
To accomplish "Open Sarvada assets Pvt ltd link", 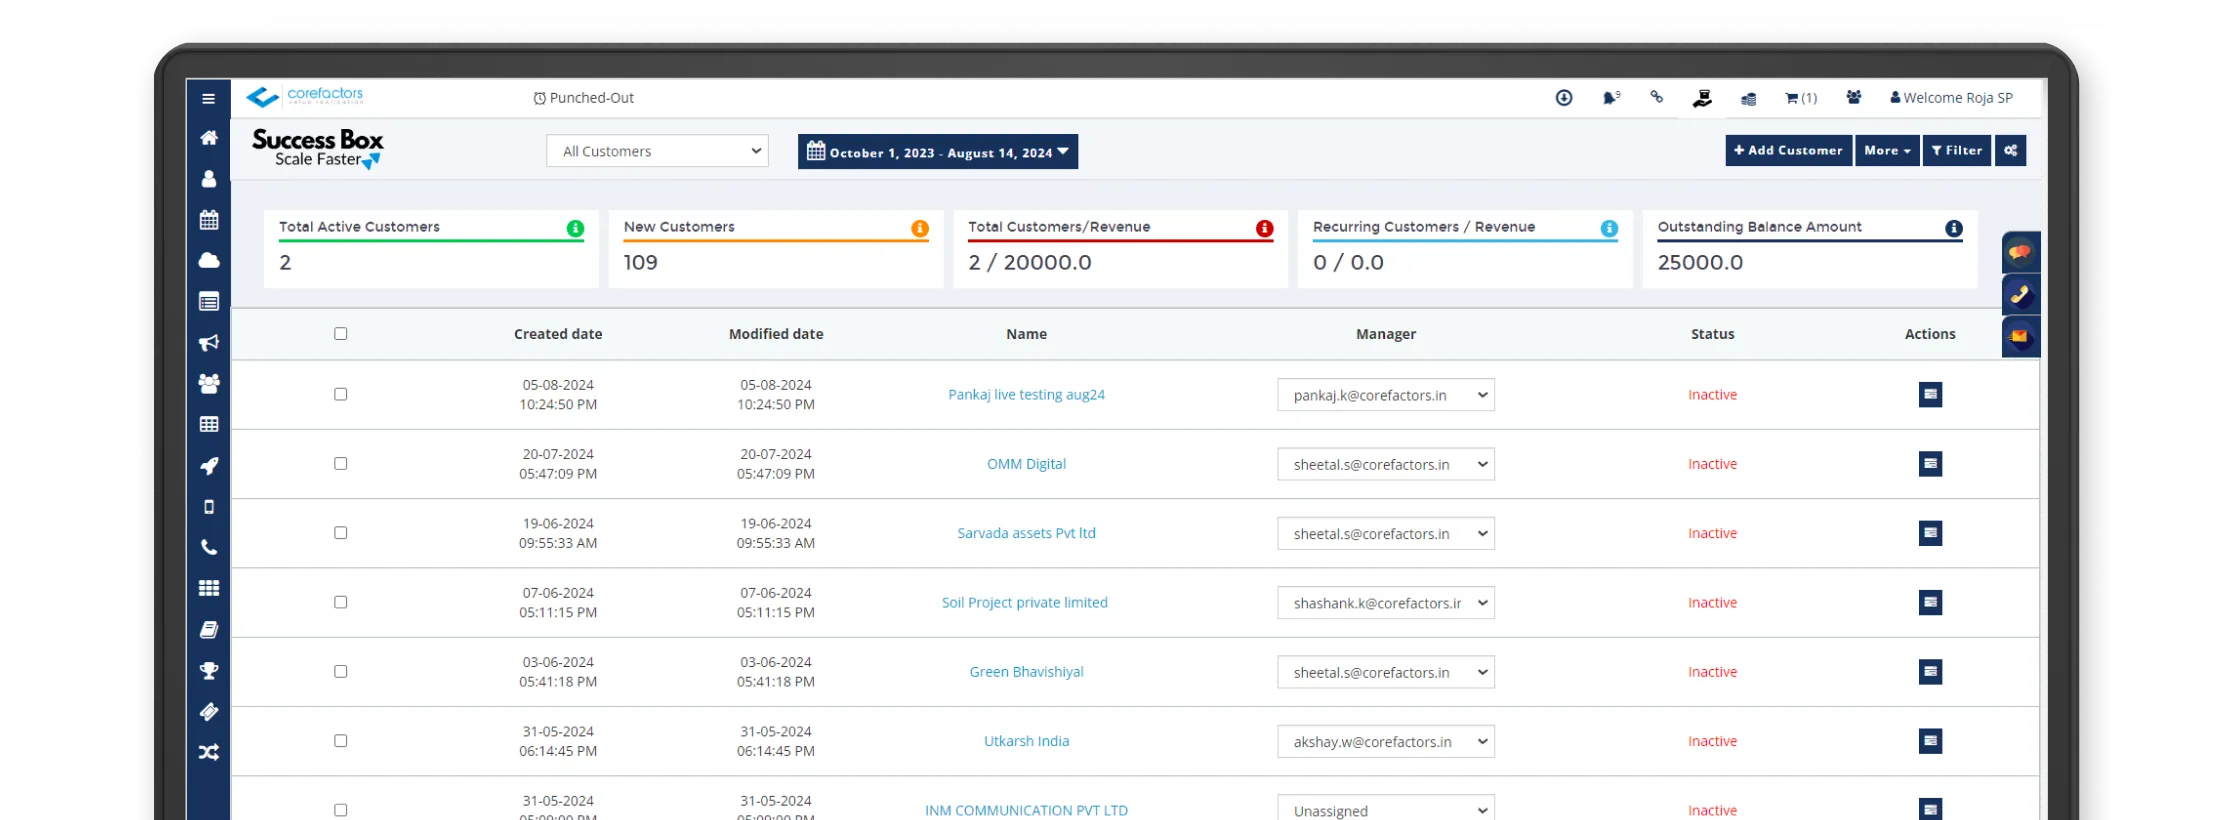I will click(1026, 533).
